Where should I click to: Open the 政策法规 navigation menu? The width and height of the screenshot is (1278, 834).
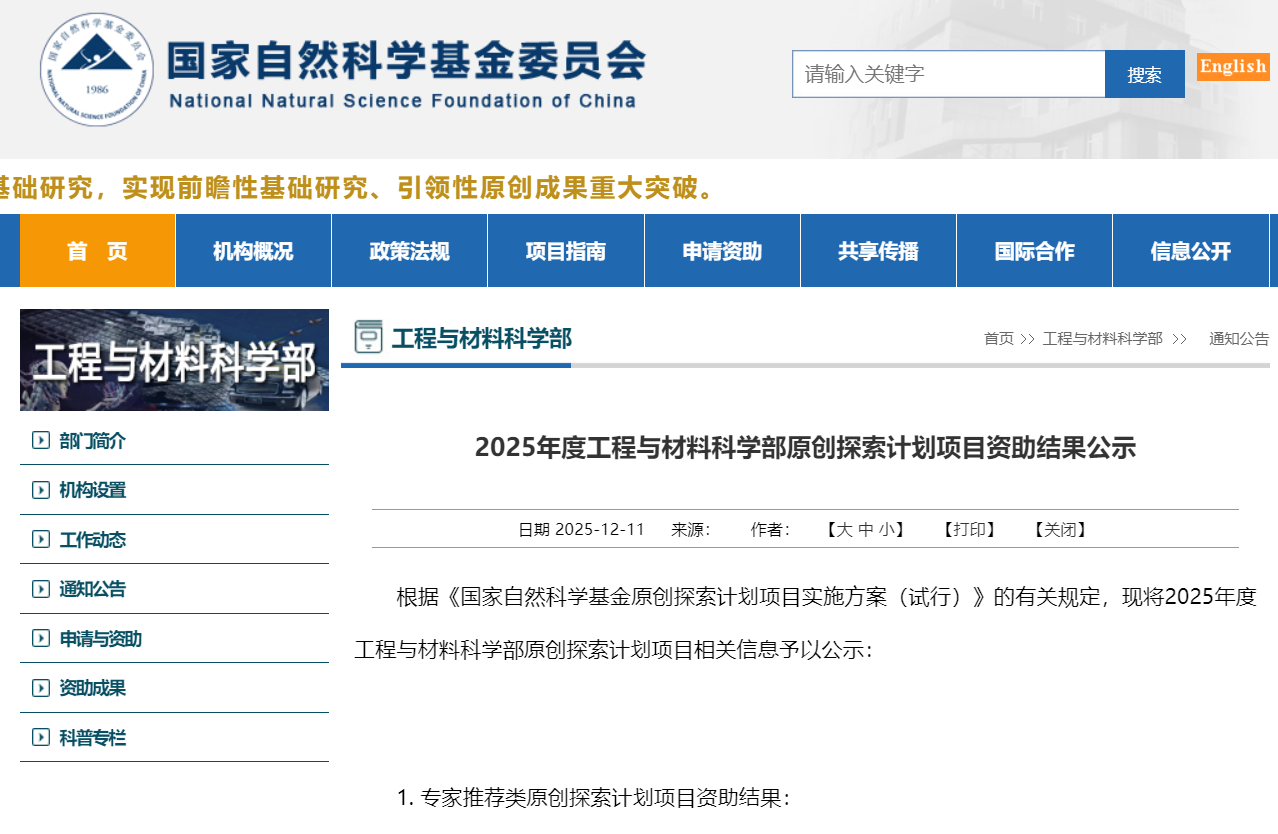(x=409, y=251)
